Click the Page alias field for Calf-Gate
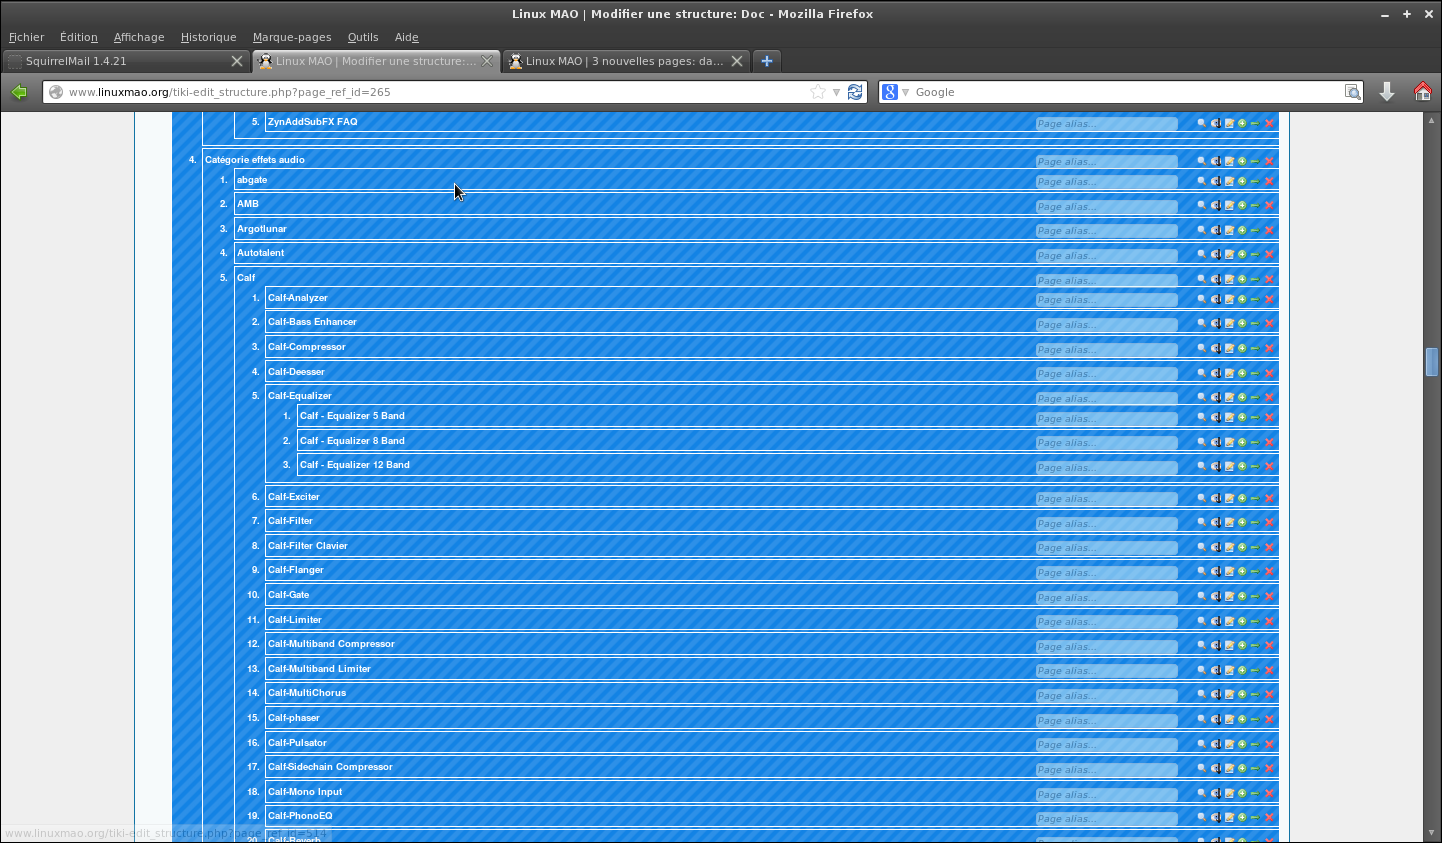The image size is (1442, 843). pyautogui.click(x=1106, y=597)
